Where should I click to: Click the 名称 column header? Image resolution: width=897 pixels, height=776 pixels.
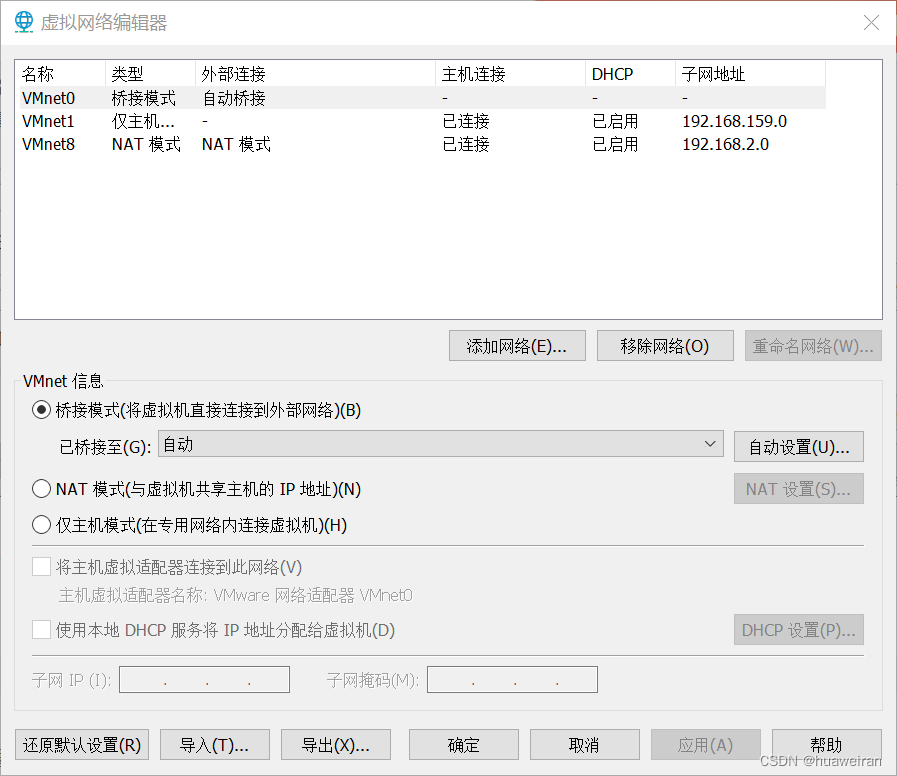(x=60, y=74)
